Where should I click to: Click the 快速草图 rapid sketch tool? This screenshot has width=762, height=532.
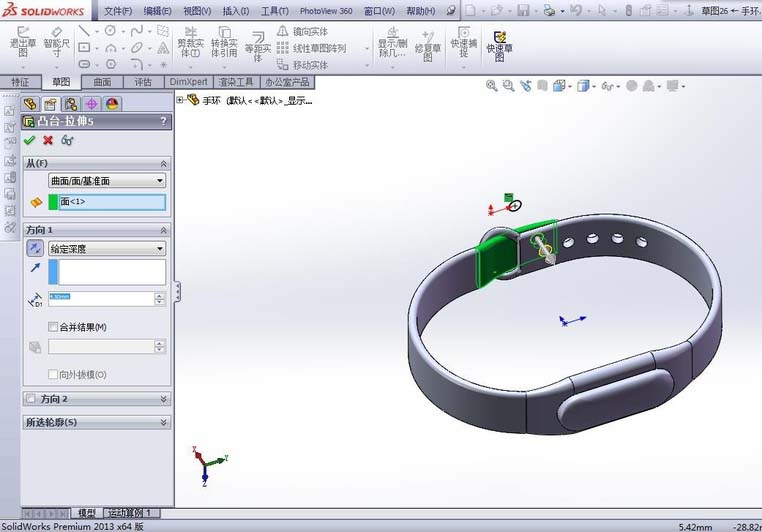(x=497, y=44)
